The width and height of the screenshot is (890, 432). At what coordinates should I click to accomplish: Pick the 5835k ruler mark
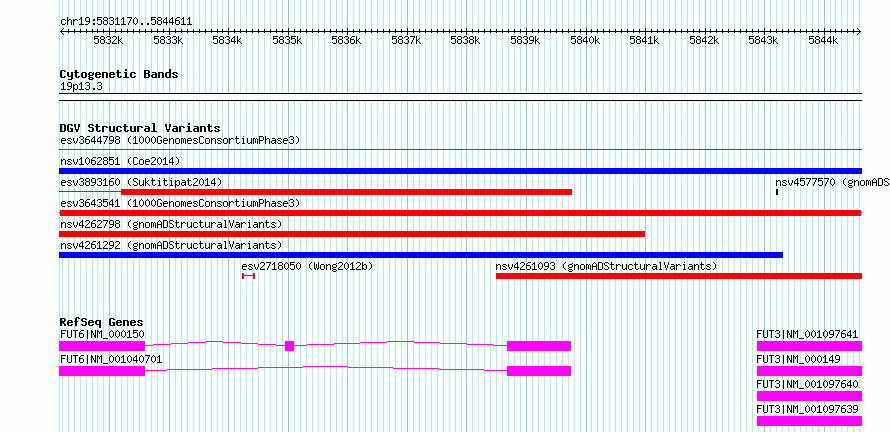tap(287, 41)
